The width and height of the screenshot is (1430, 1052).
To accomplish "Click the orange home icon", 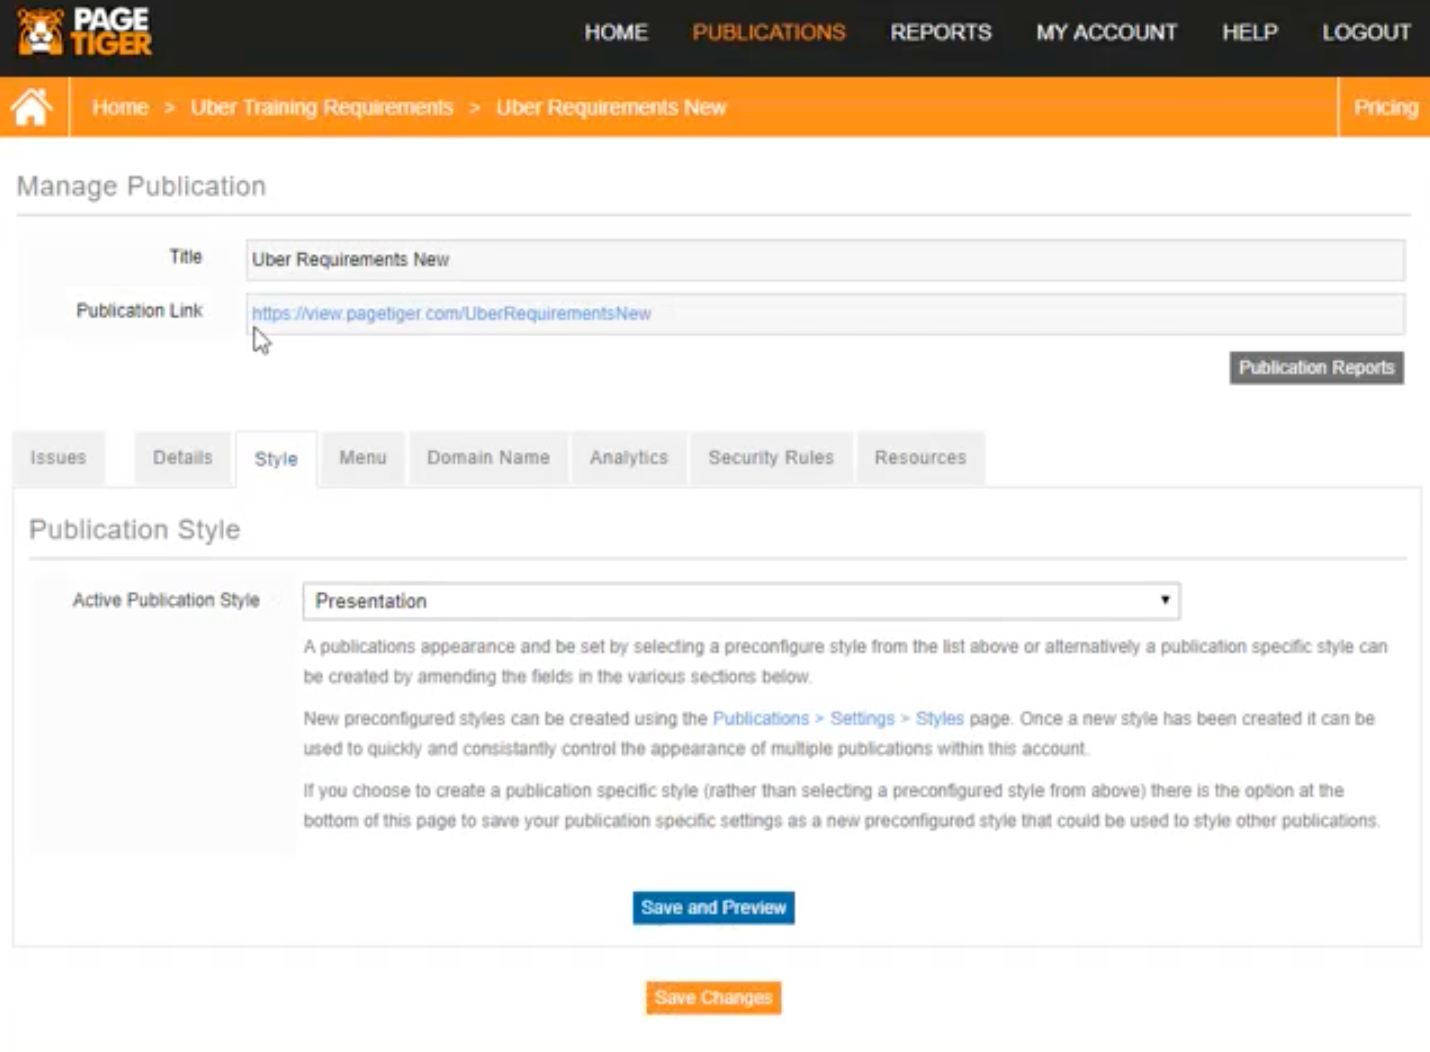I will (x=32, y=107).
